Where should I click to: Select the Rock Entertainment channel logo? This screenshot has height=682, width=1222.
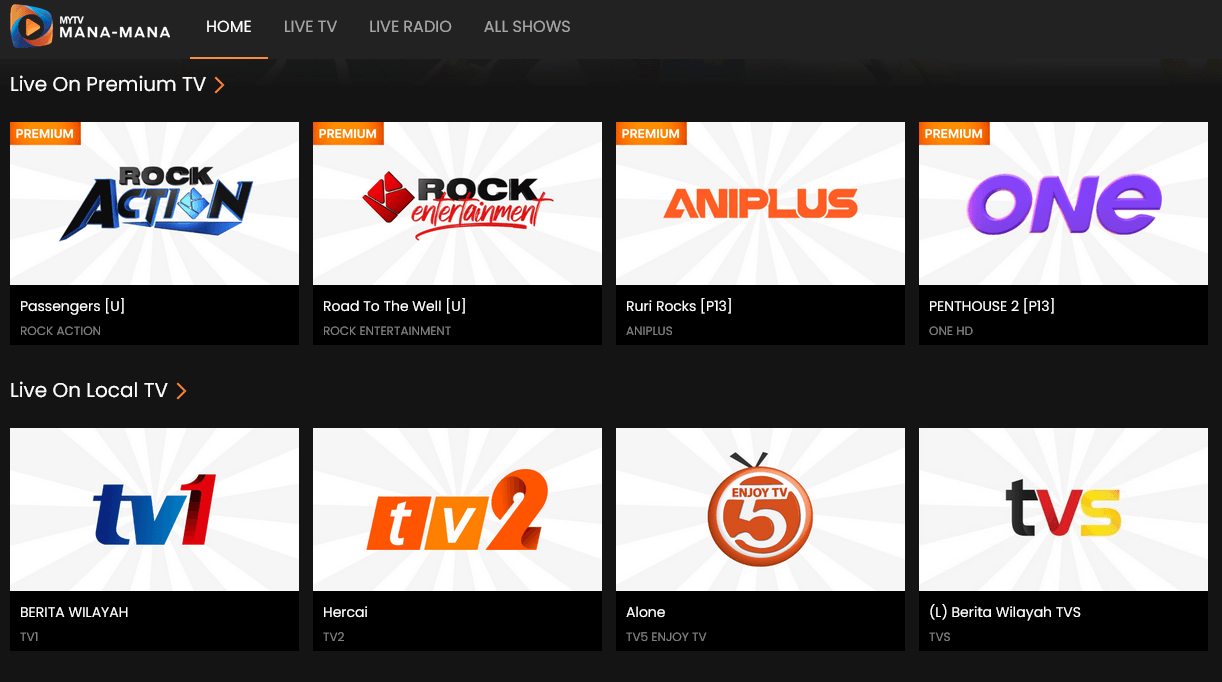[457, 204]
